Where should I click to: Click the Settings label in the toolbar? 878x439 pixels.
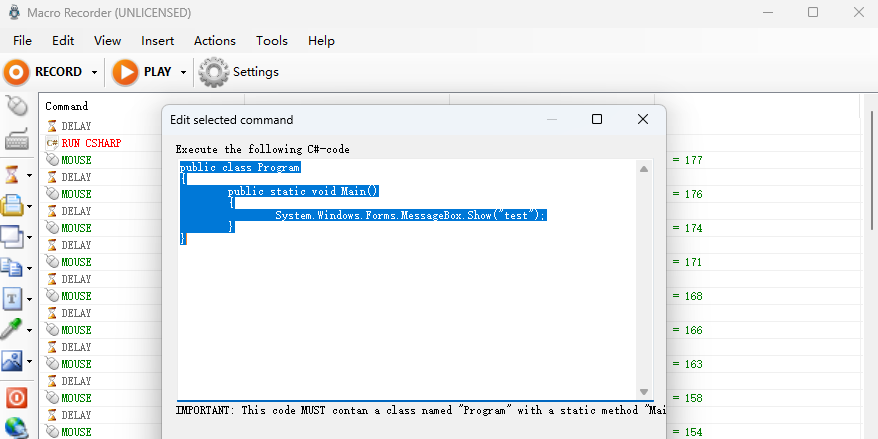click(256, 72)
